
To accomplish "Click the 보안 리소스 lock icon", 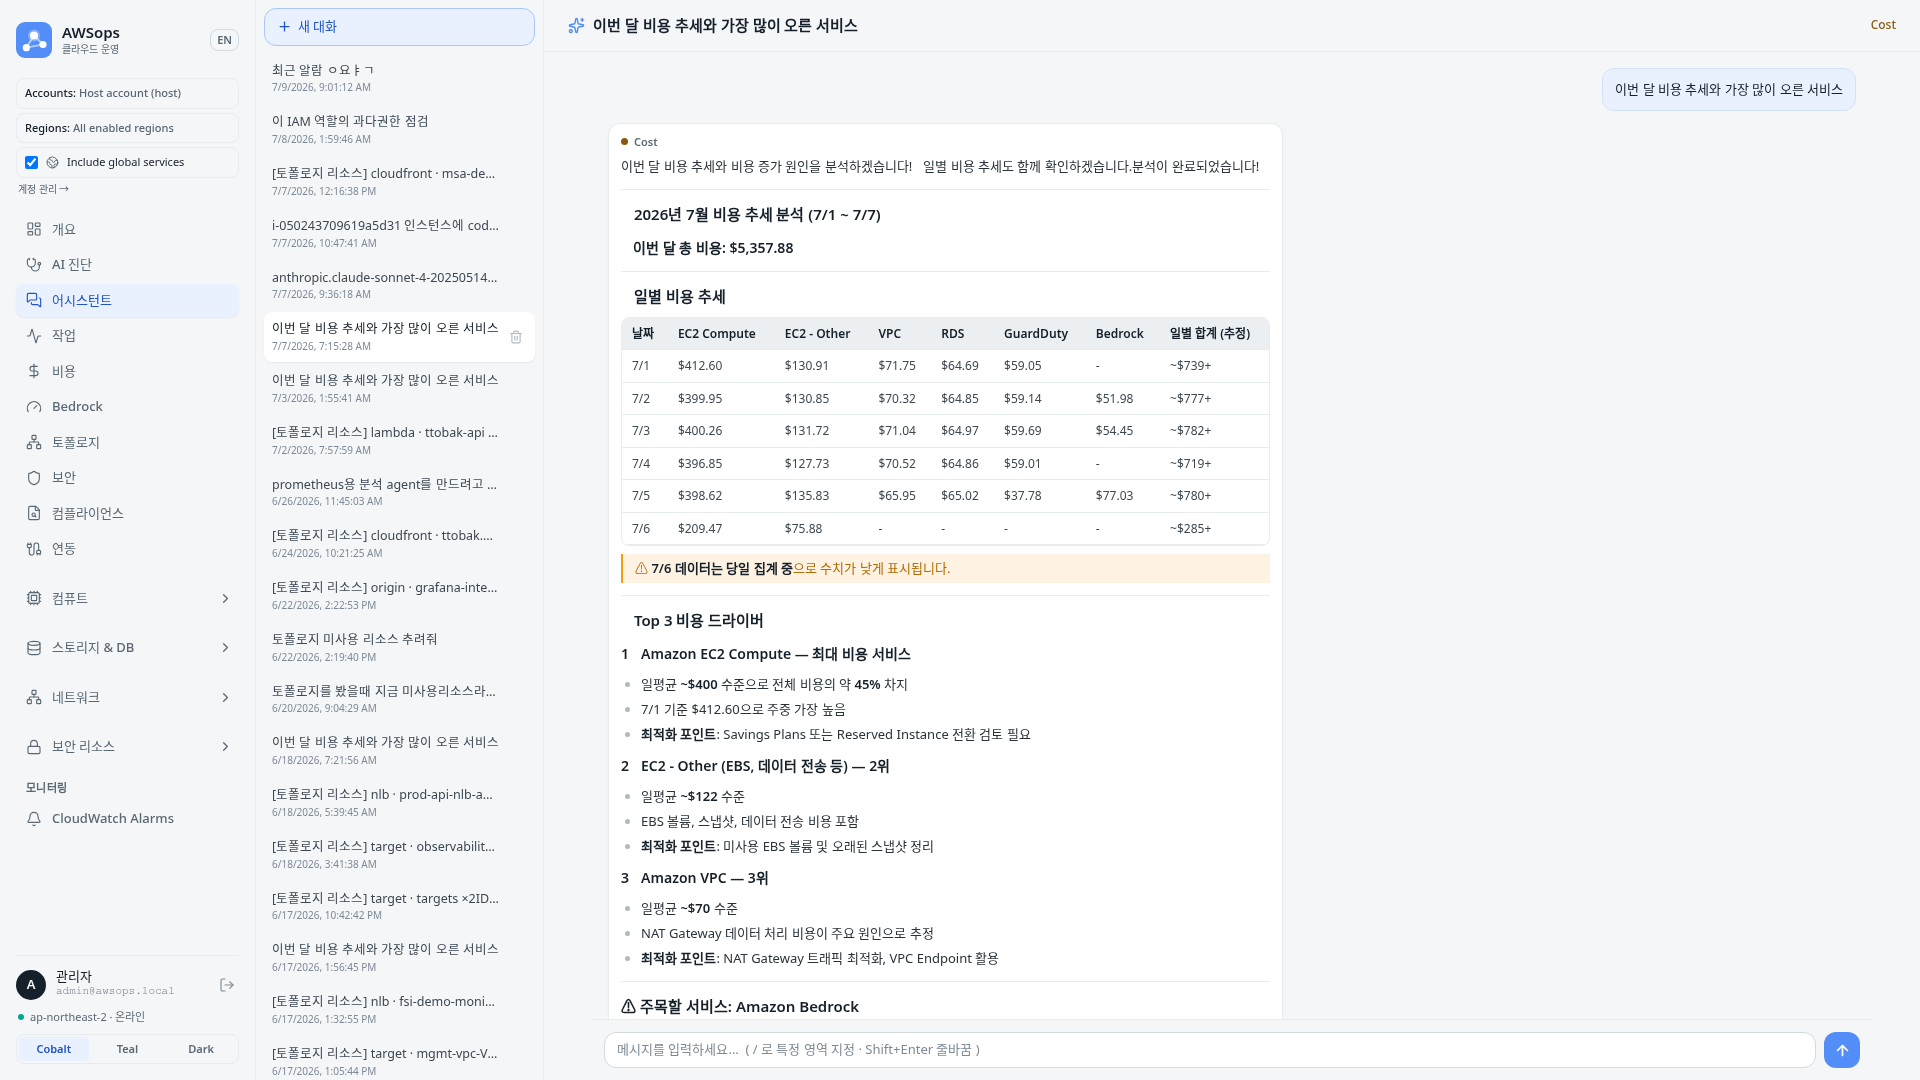I will [x=34, y=747].
